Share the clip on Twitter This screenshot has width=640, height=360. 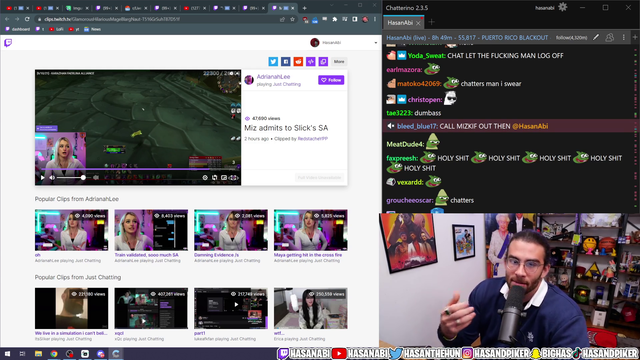273,61
